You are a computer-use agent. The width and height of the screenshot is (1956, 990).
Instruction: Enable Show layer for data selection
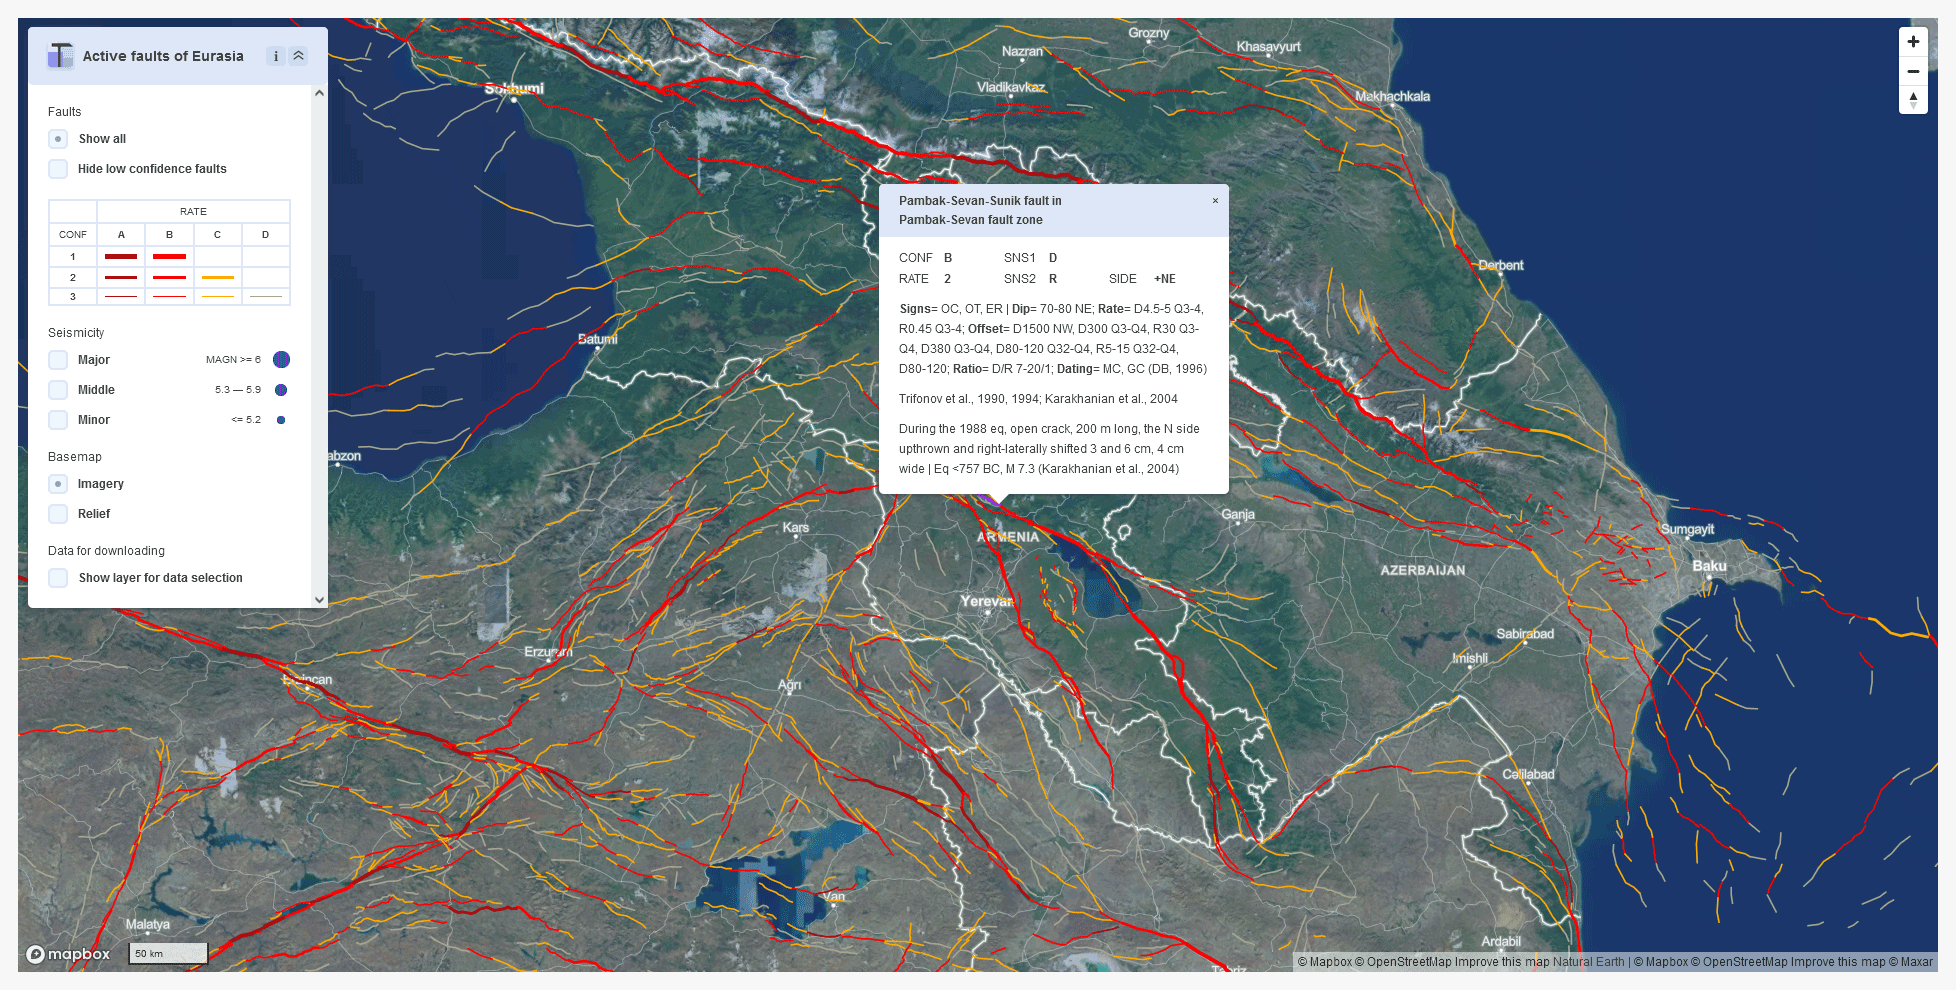tap(58, 578)
